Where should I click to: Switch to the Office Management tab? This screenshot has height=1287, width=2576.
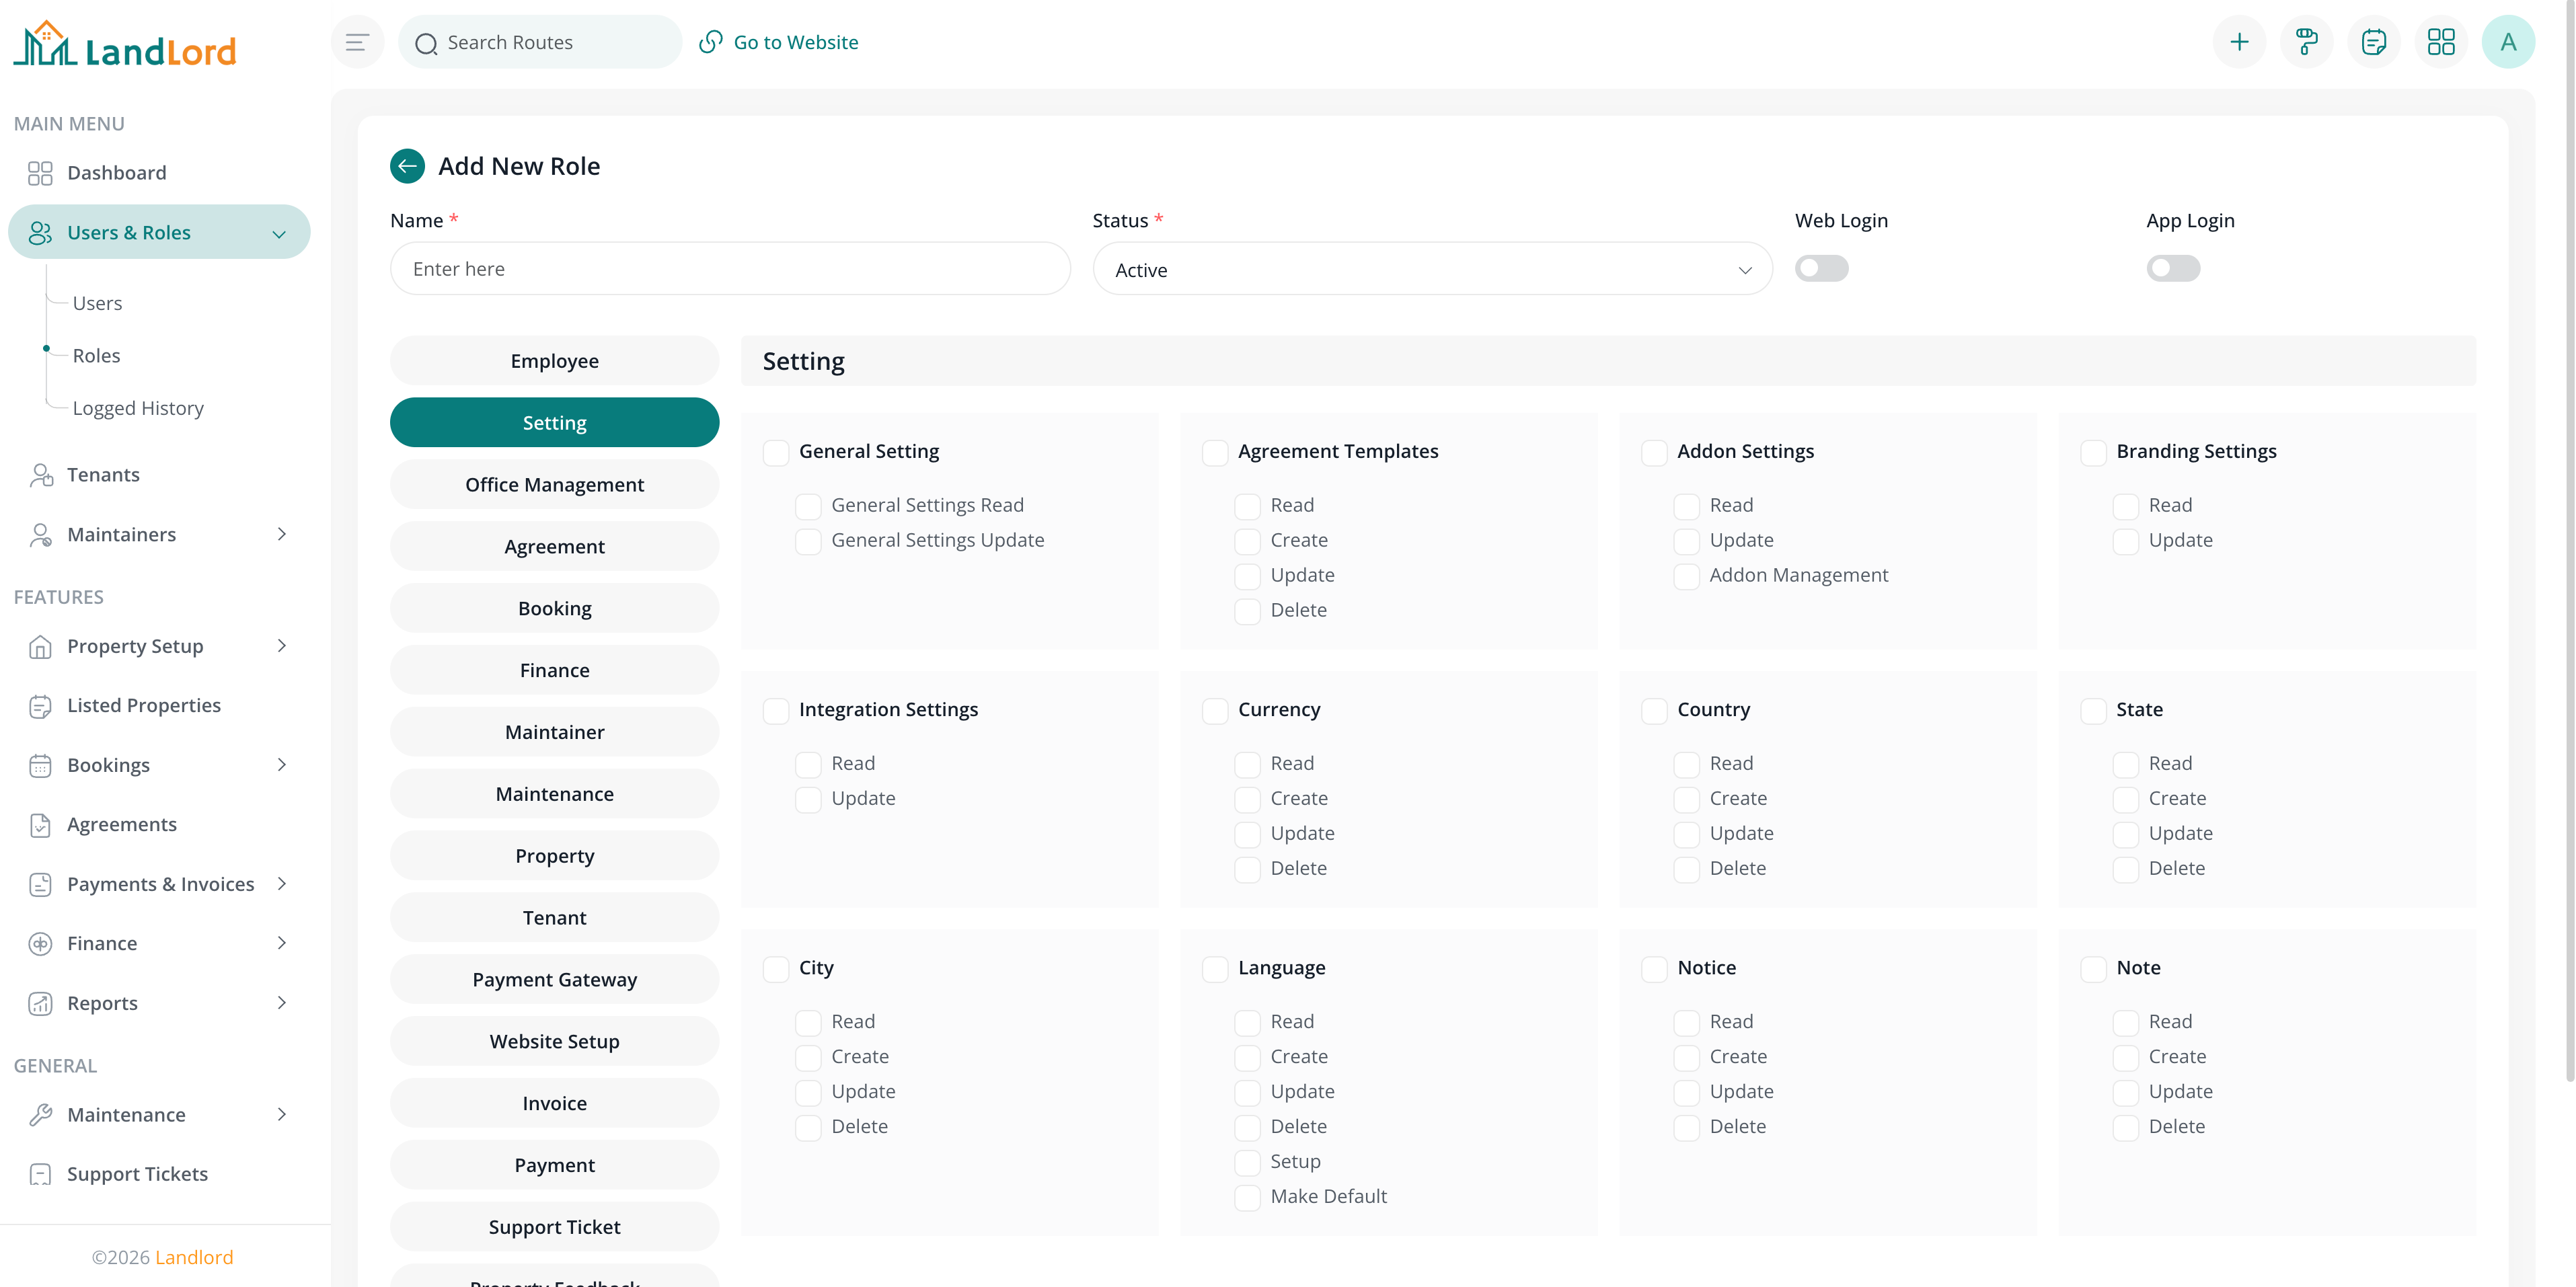tap(554, 484)
